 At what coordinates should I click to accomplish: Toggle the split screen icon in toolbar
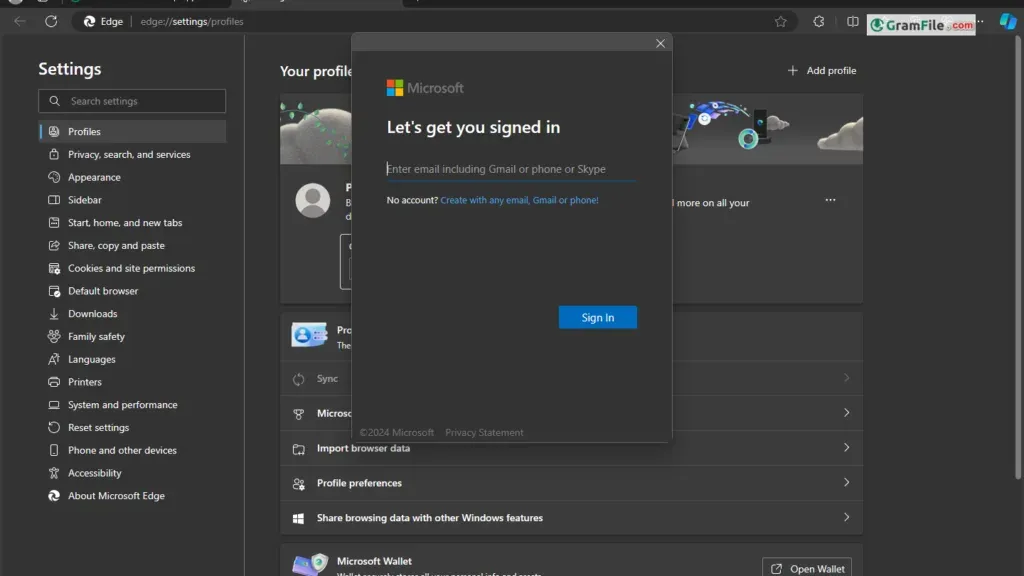pyautogui.click(x=853, y=22)
